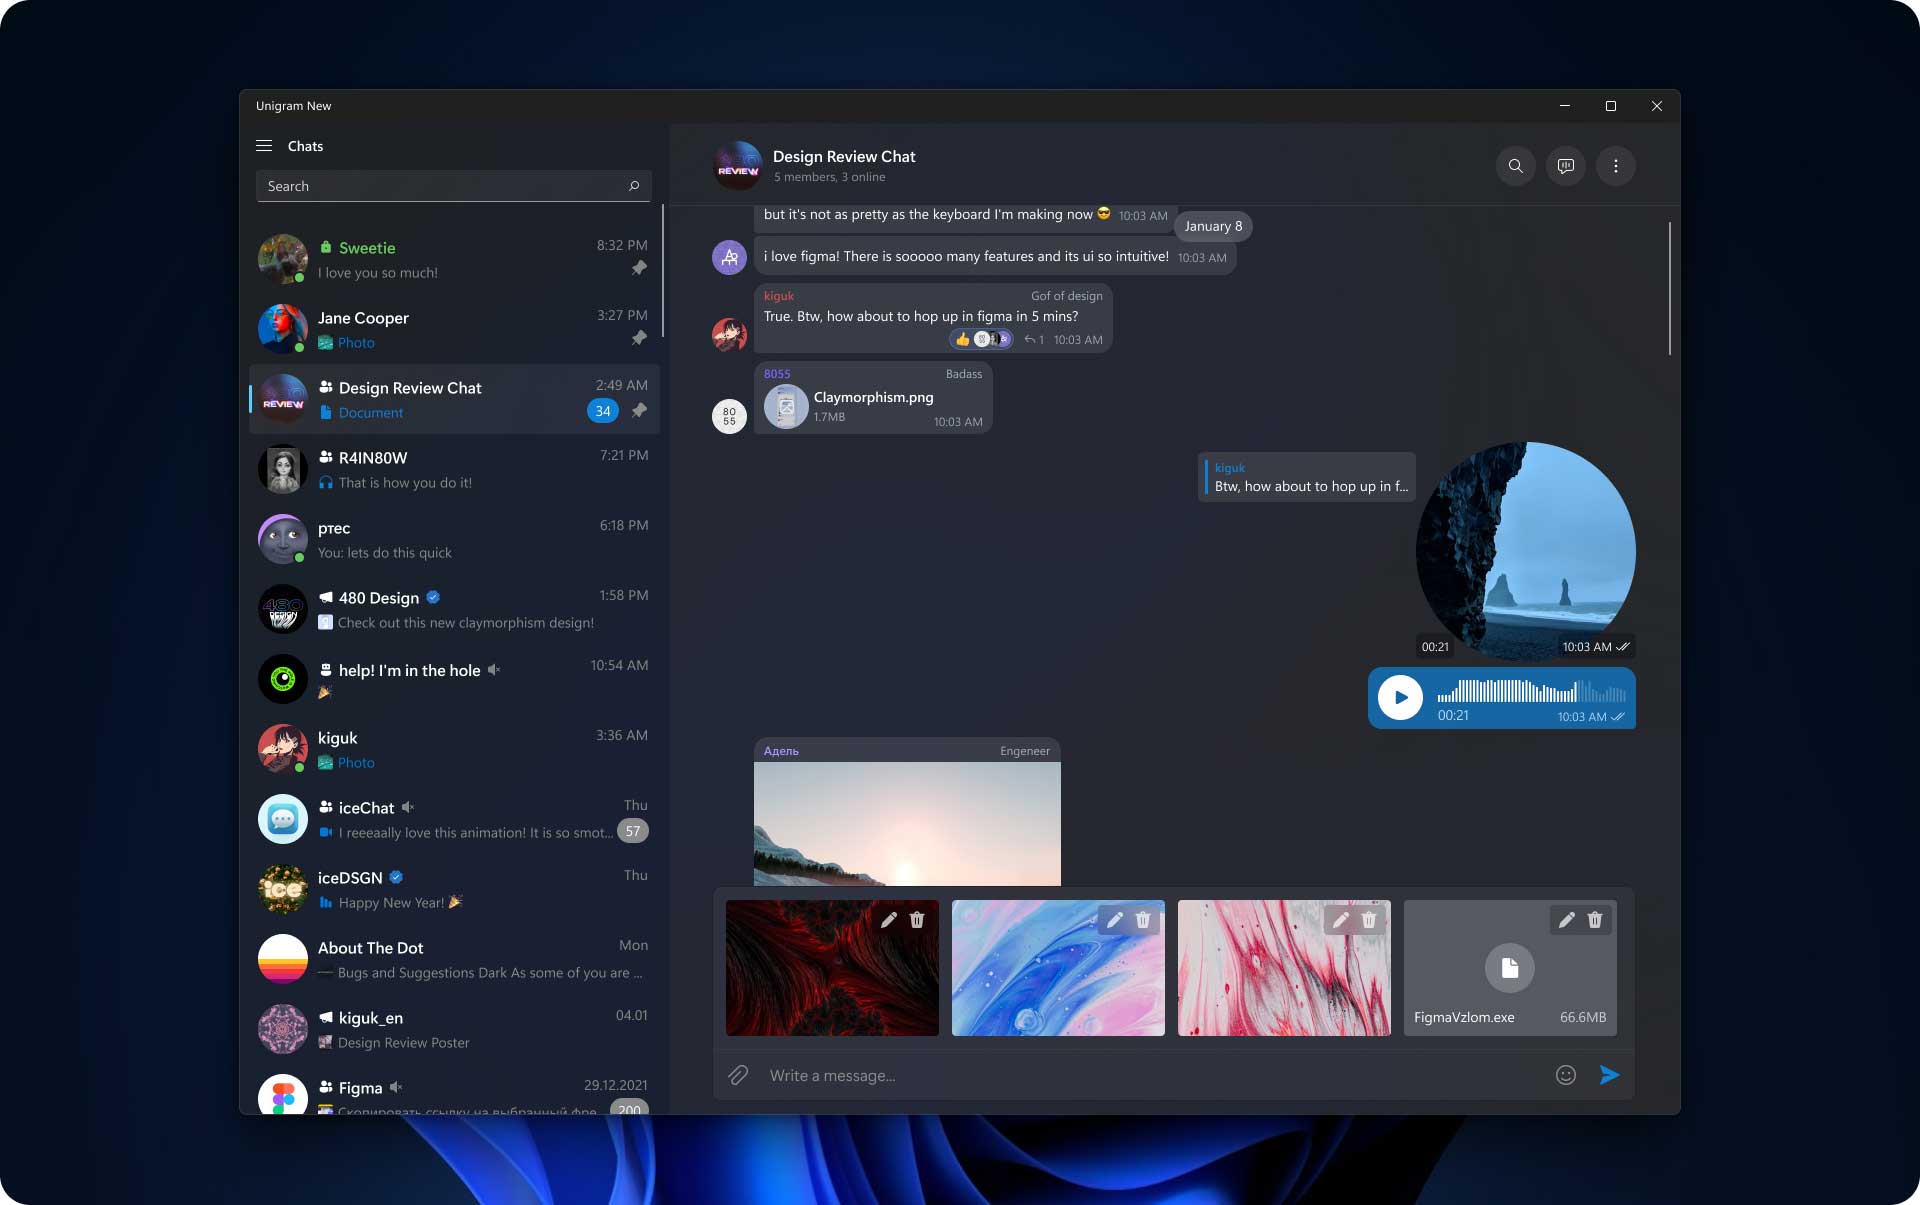Viewport: 1920px width, 1205px height.
Task: Click the Photo link under Jane Cooper
Action: click(356, 343)
